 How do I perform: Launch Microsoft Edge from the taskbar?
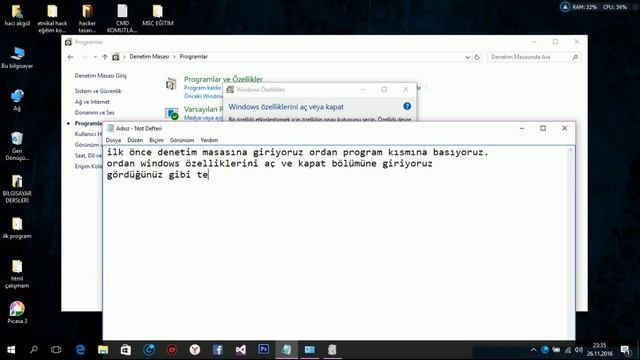point(80,350)
